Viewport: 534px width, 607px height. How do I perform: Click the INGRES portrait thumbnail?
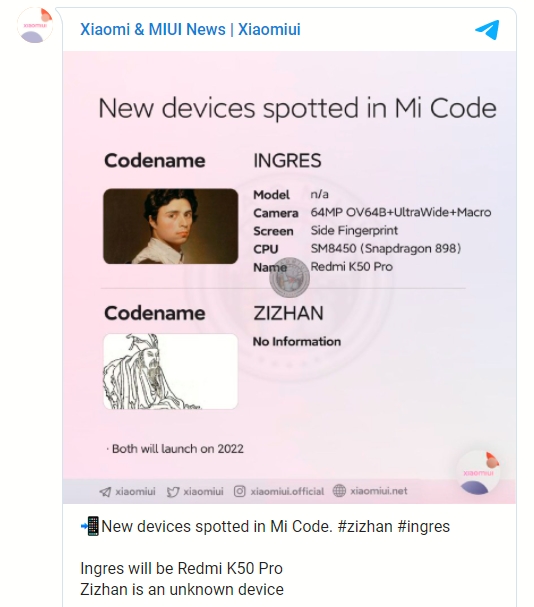click(x=171, y=226)
